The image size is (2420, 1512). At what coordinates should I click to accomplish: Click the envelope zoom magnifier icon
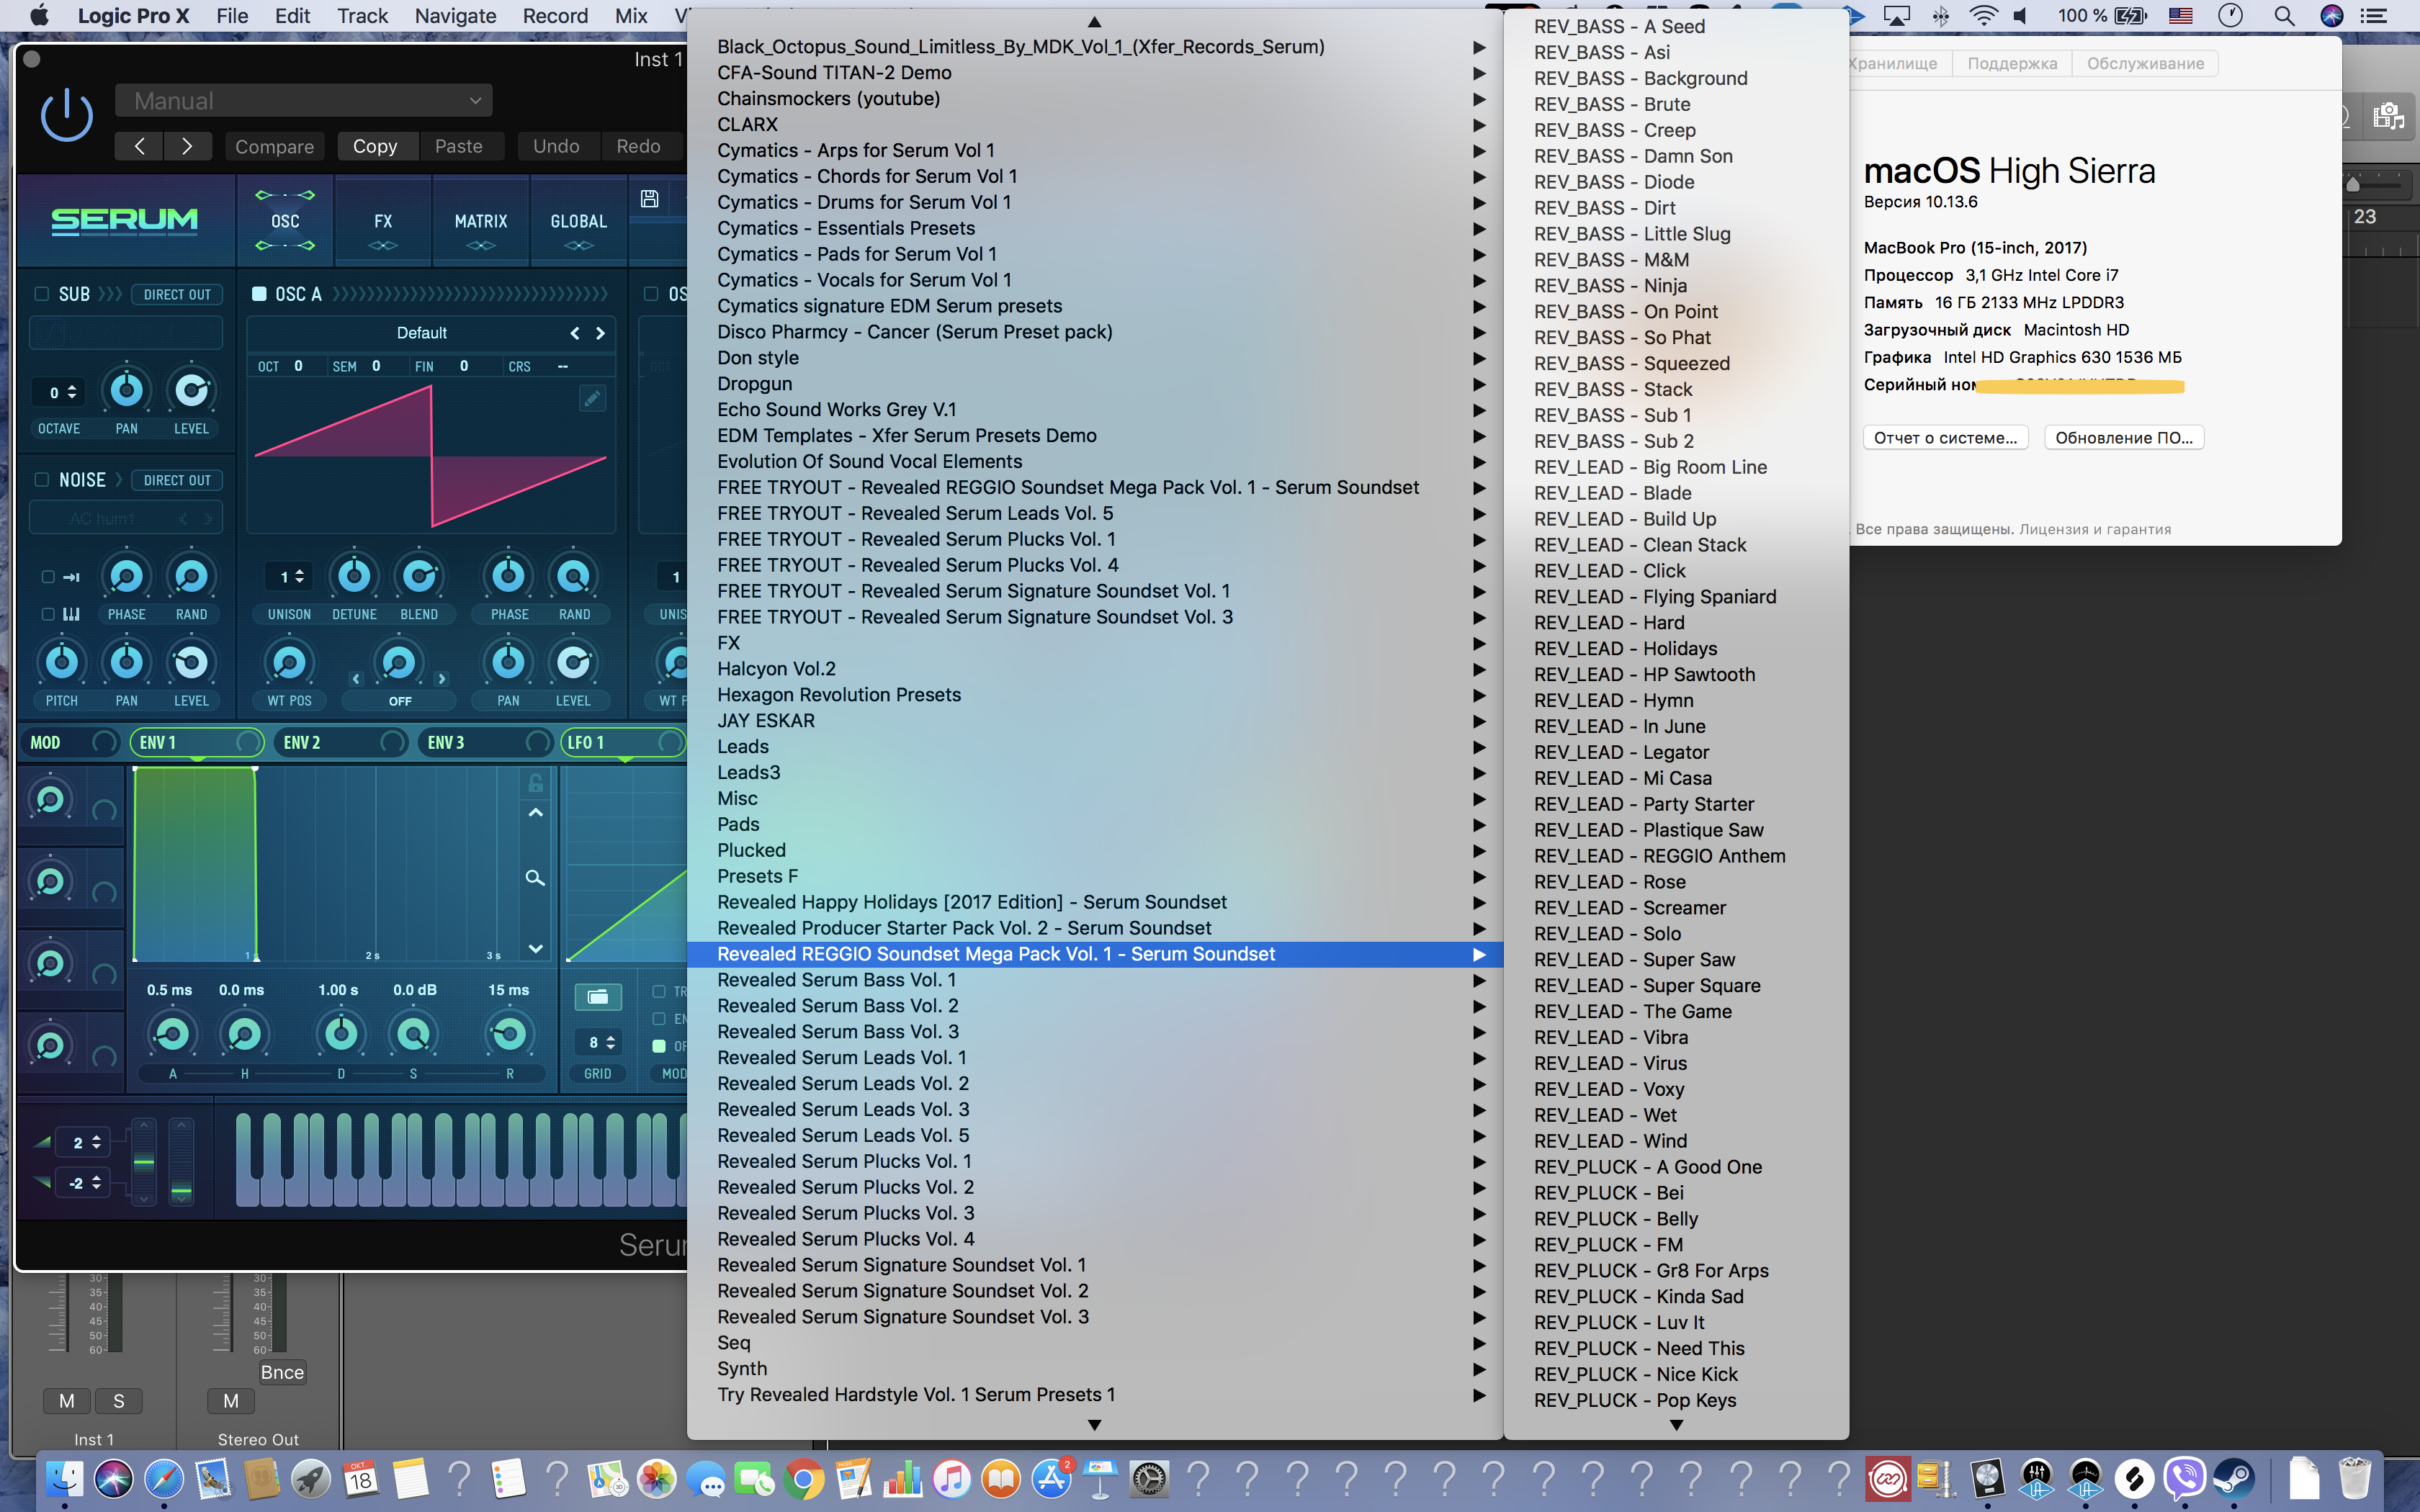(535, 878)
